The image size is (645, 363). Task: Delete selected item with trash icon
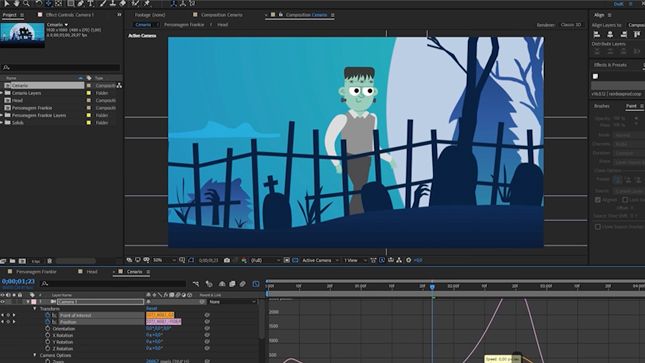click(x=49, y=261)
